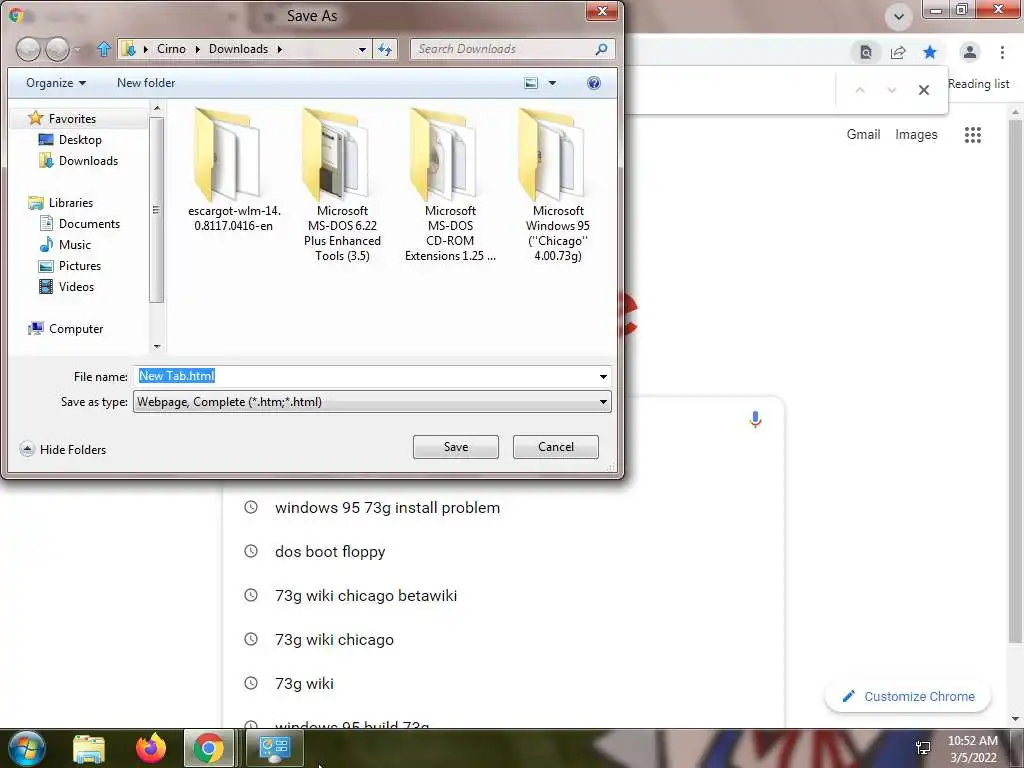Open Reading list in Chrome
Screen dimensions: 1024x768
click(978, 84)
